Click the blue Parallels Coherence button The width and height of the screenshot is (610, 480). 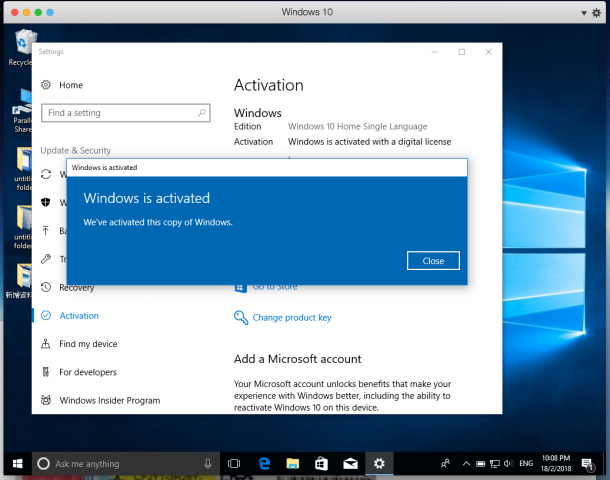[x=50, y=12]
